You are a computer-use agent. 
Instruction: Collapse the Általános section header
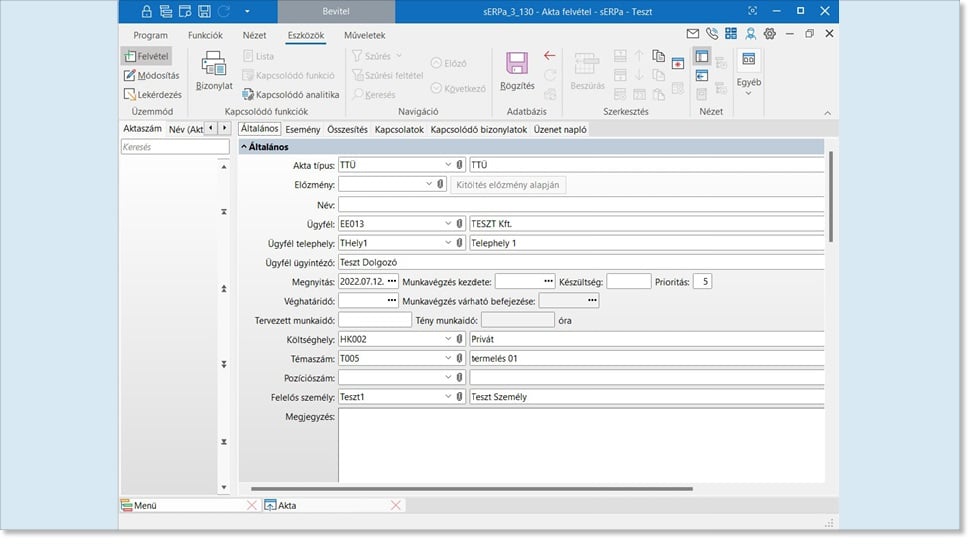tap(243, 147)
